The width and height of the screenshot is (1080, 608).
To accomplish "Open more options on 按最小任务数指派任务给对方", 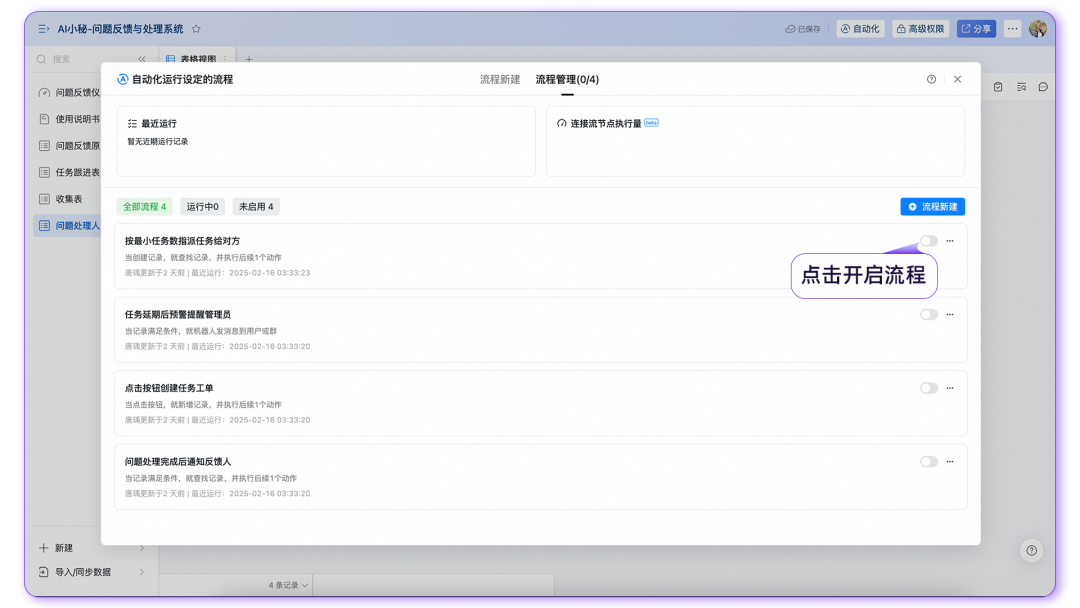I will 950,241.
